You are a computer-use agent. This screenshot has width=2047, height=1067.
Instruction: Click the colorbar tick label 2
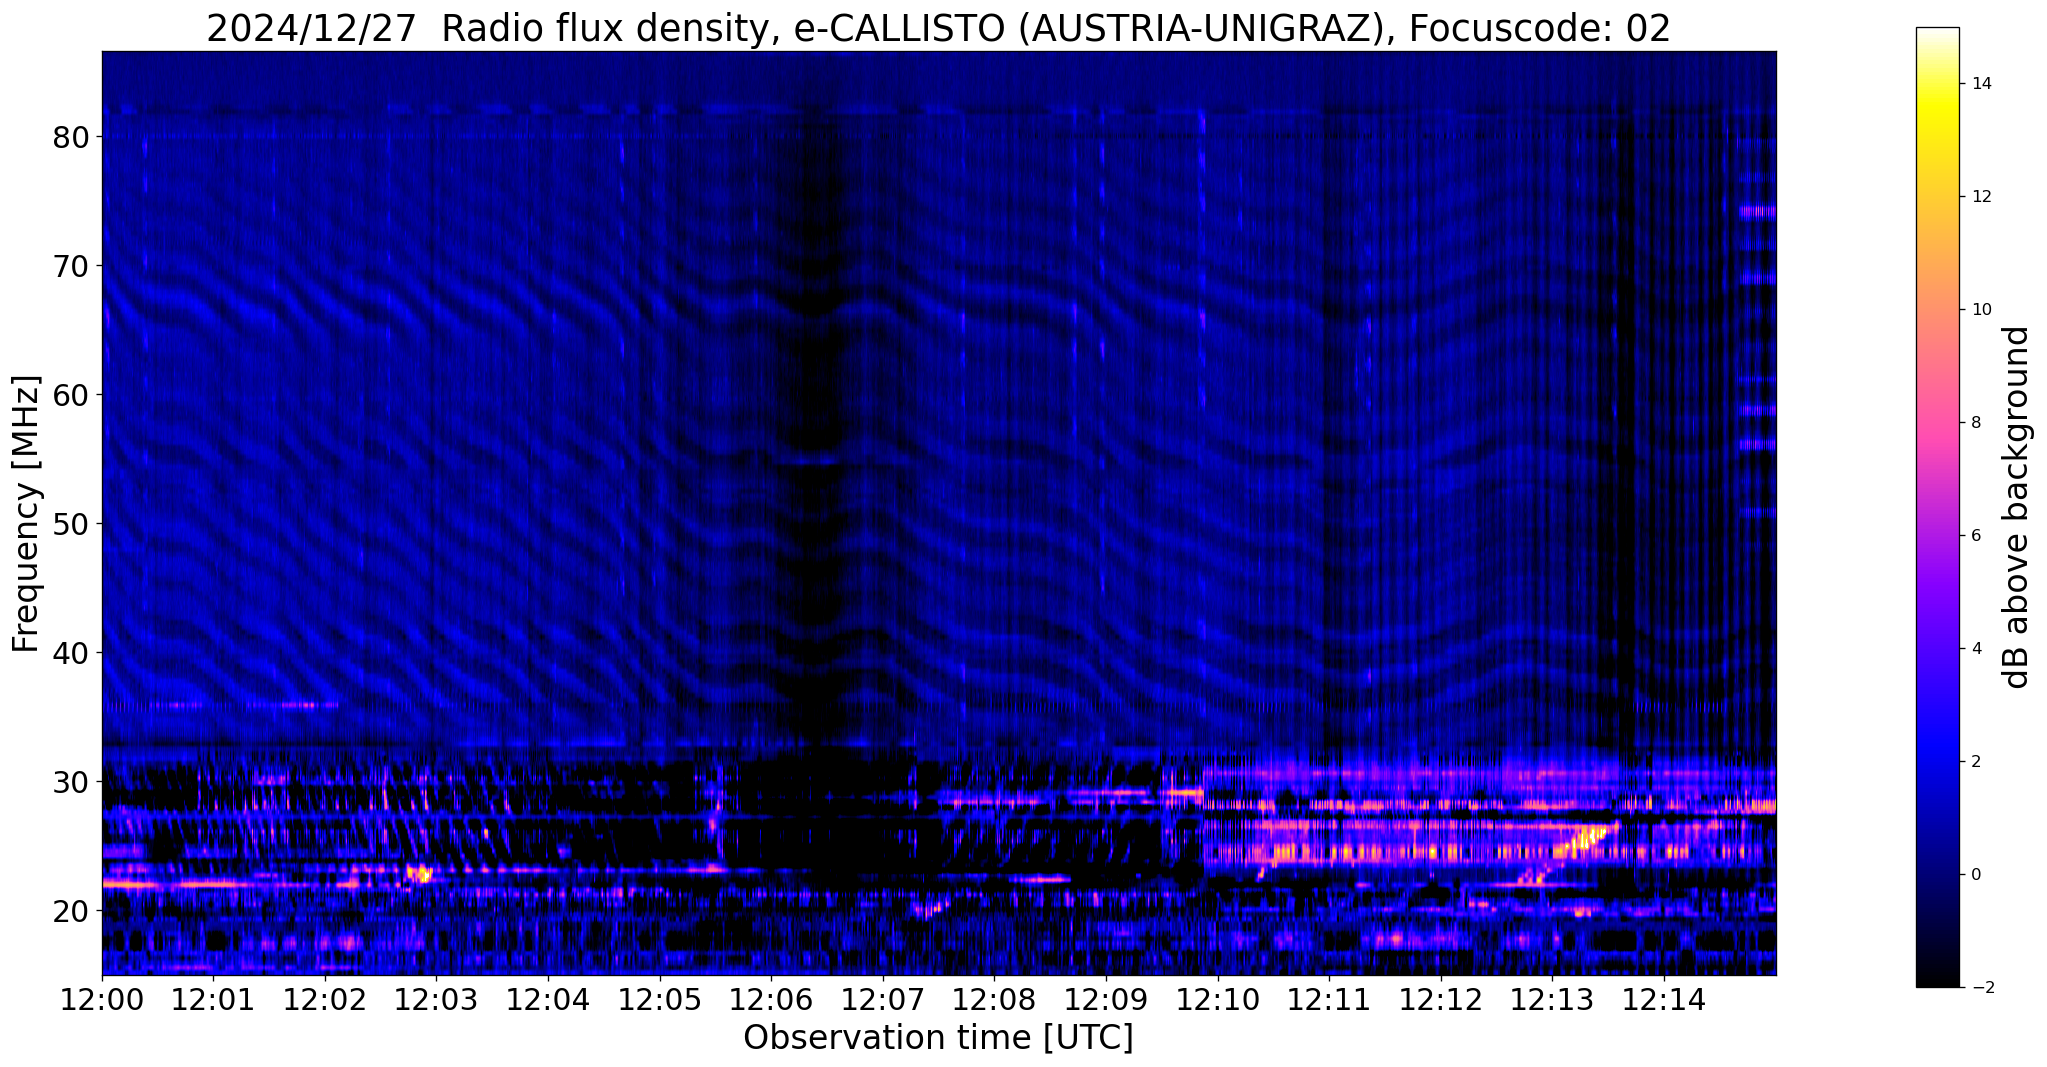1975,762
